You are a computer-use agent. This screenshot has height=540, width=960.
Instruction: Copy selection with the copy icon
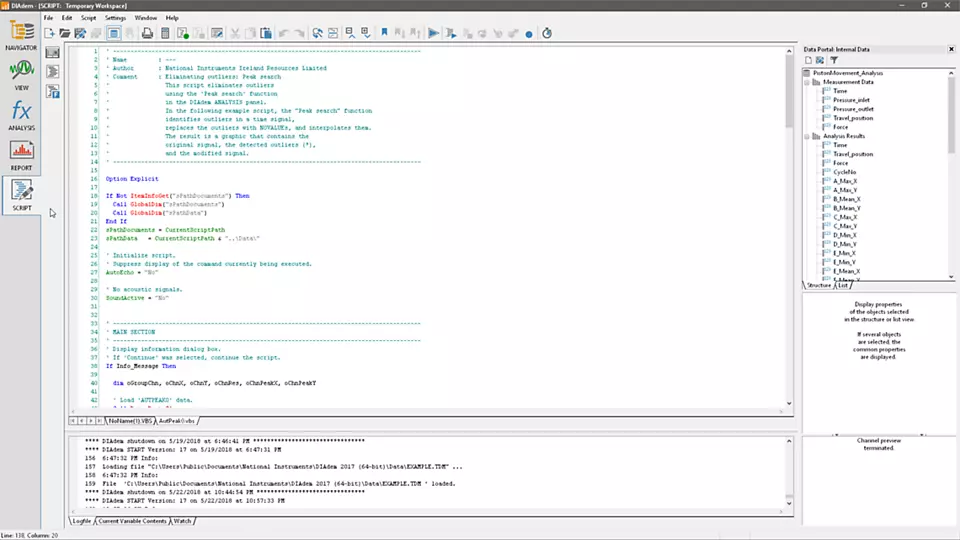(x=250, y=33)
